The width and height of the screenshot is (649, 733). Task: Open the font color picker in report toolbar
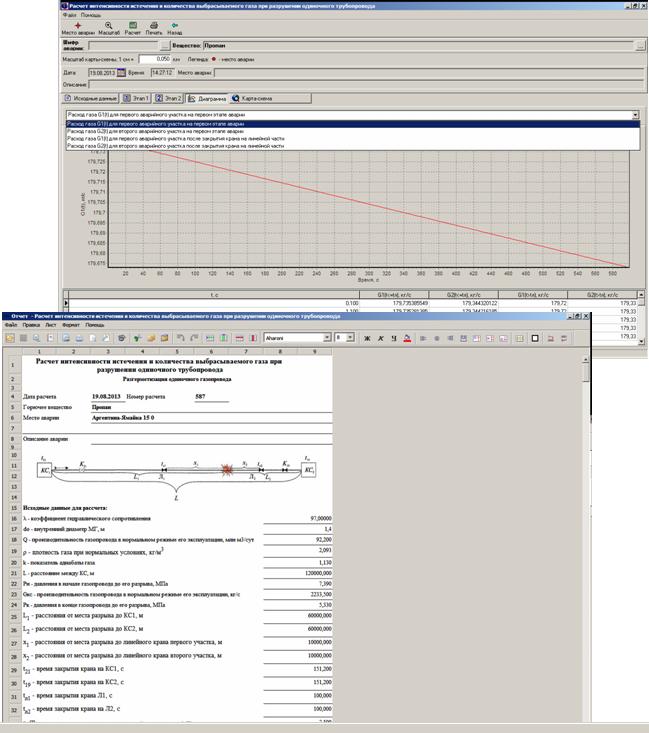(x=407, y=338)
